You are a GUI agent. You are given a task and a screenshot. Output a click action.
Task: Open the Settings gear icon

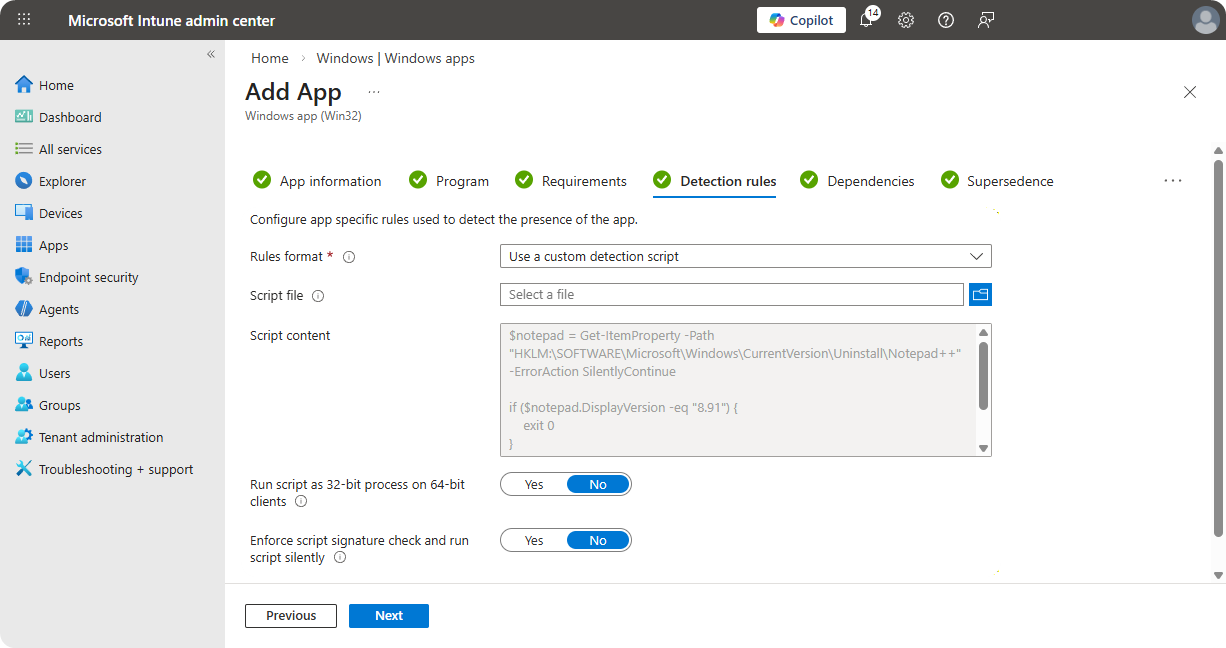pyautogui.click(x=906, y=20)
